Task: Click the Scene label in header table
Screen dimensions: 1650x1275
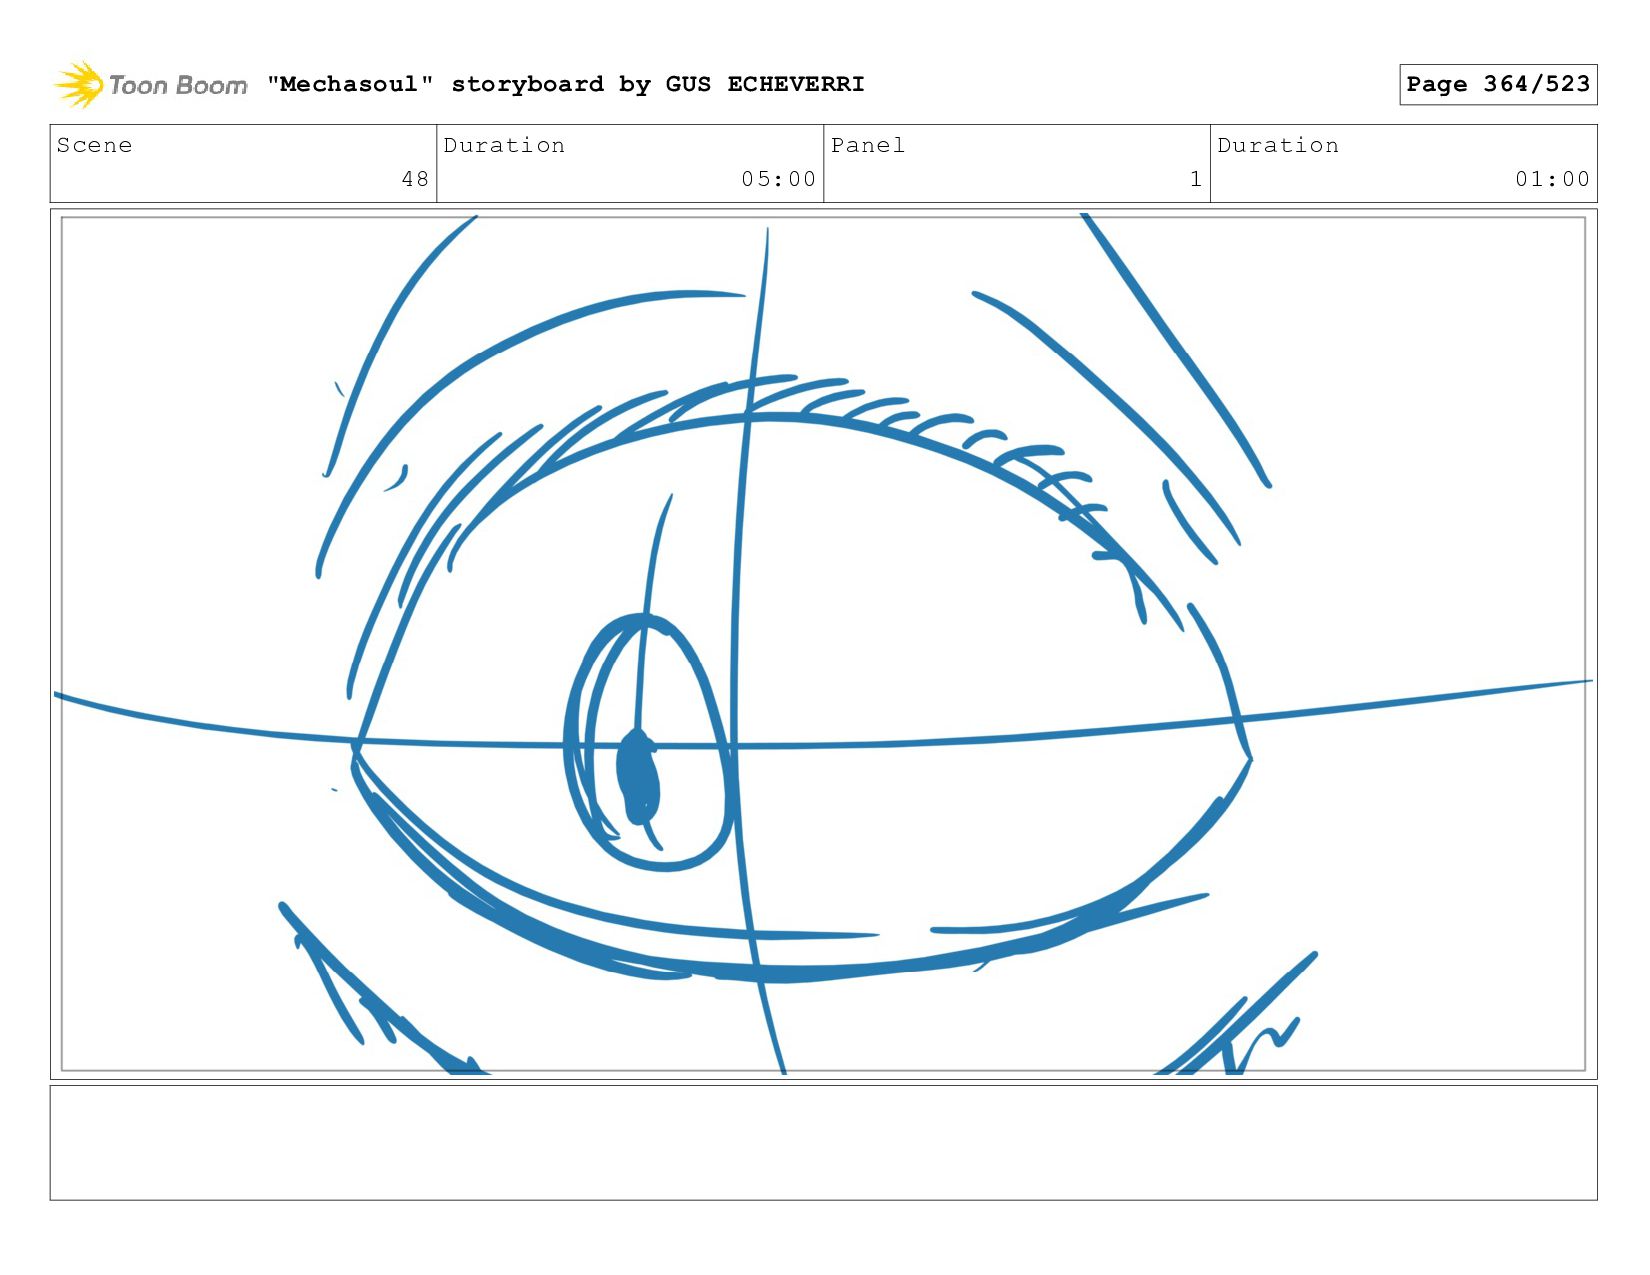Action: point(94,145)
